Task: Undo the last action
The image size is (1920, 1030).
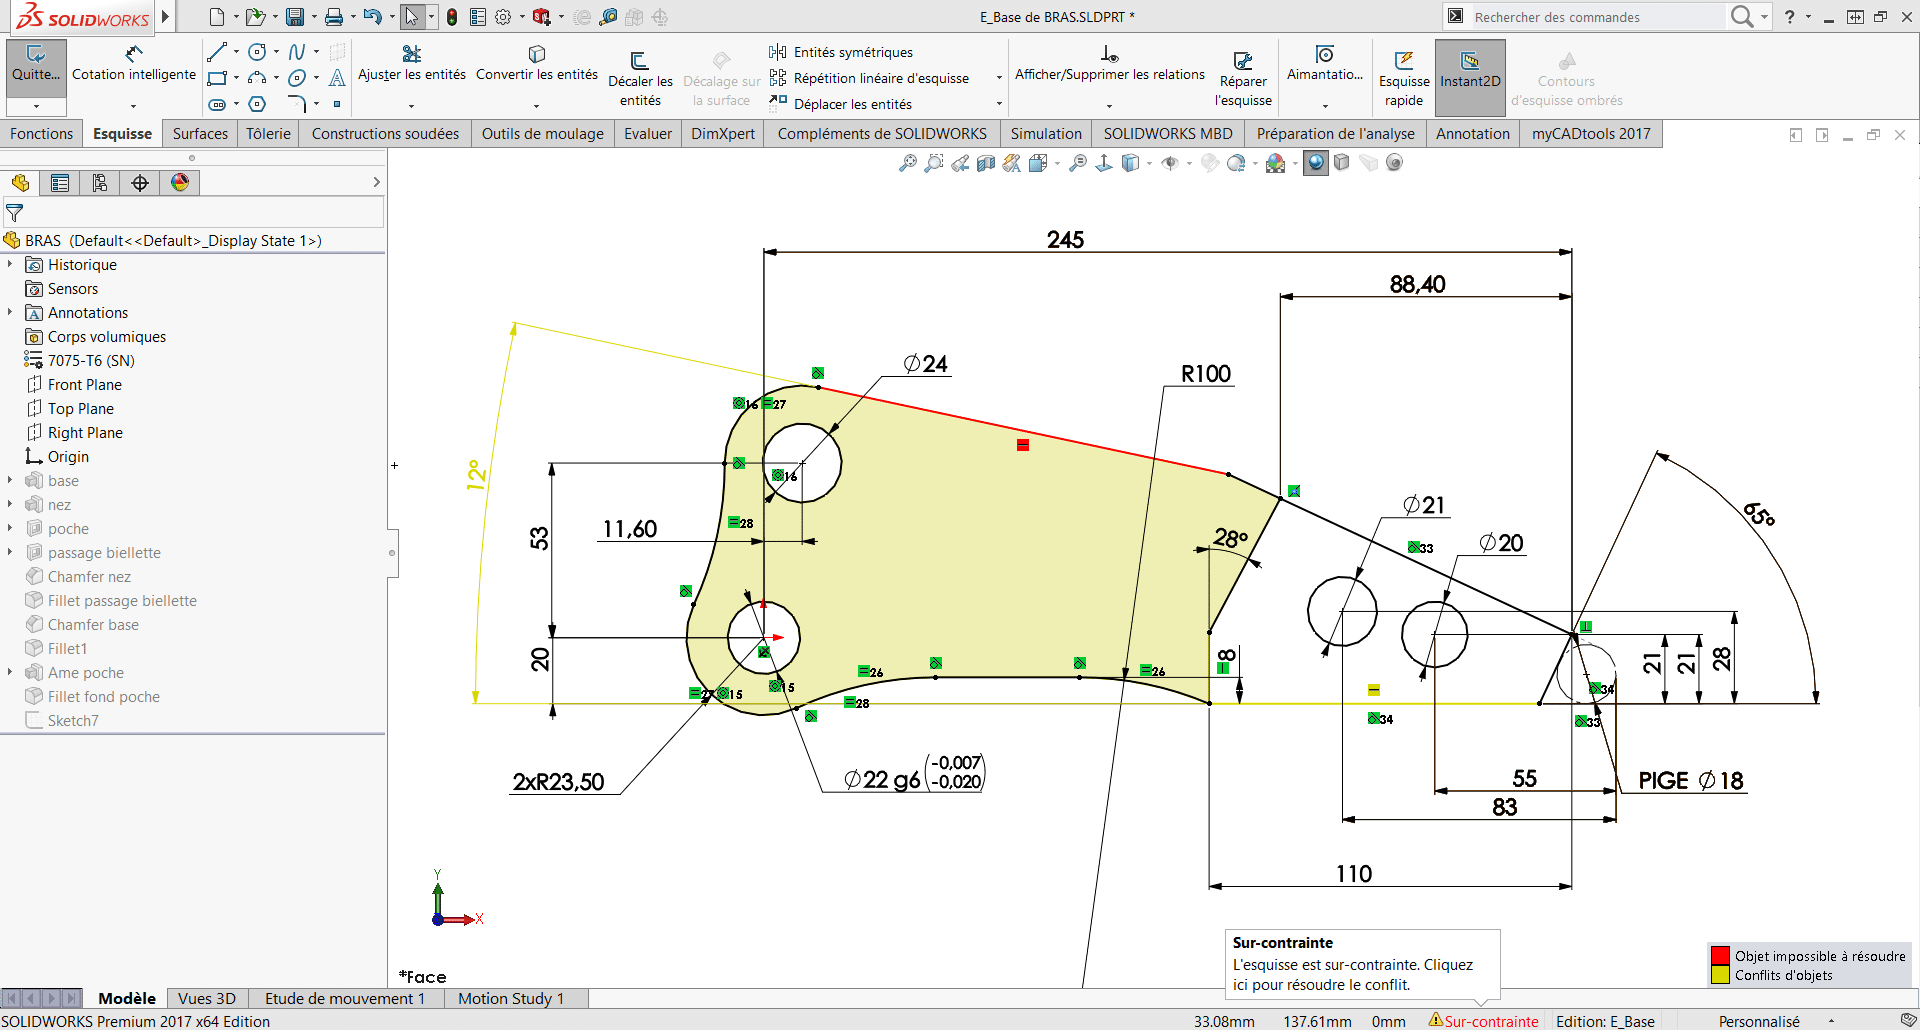Action: (372, 17)
